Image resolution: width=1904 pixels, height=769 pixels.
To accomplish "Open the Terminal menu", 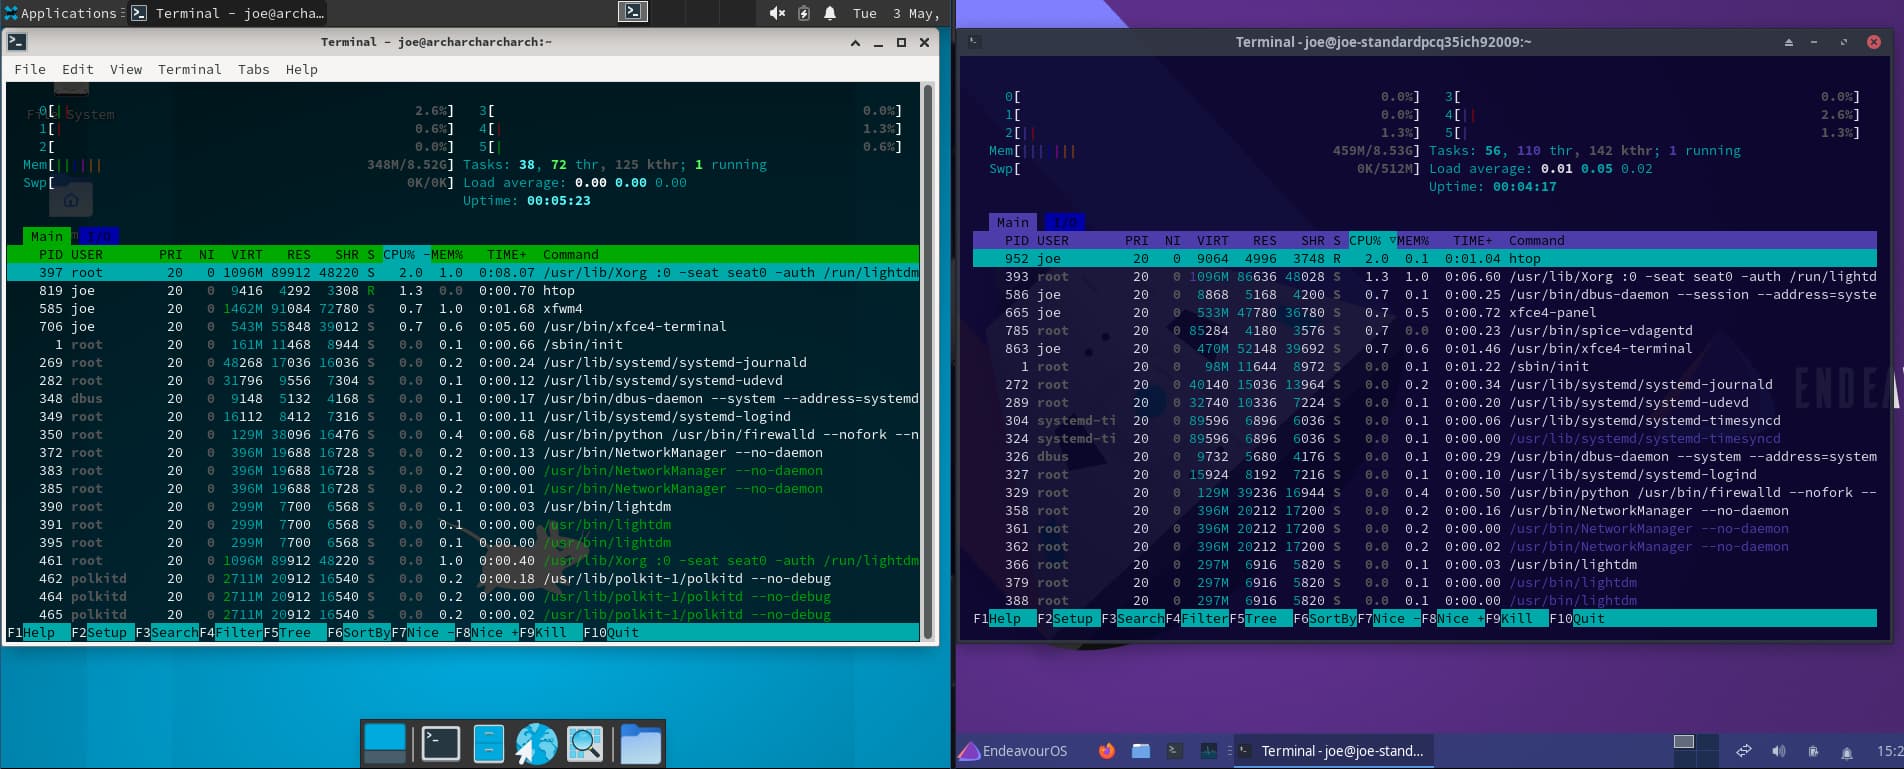I will [x=190, y=69].
